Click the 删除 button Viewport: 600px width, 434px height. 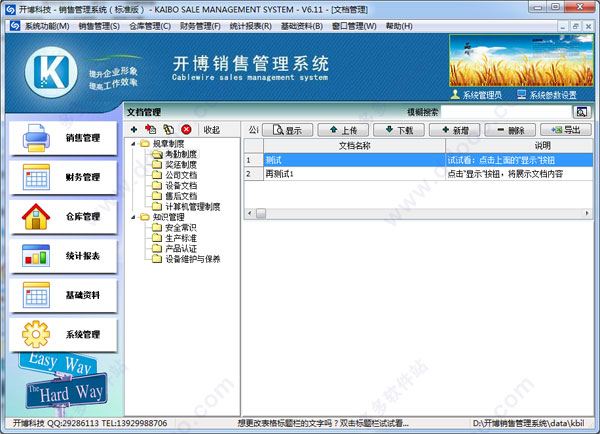pos(510,130)
